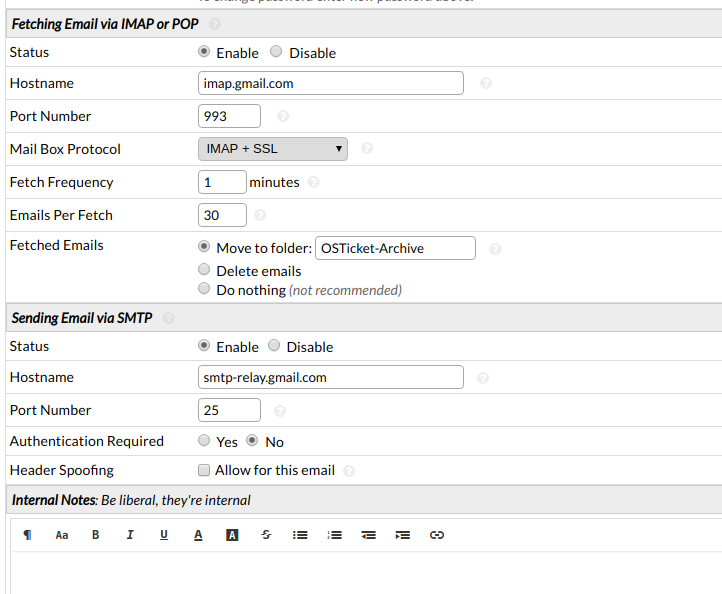Screen dimensions: 722x594
Task: Click the SMTP Hostname input field
Action: point(331,377)
